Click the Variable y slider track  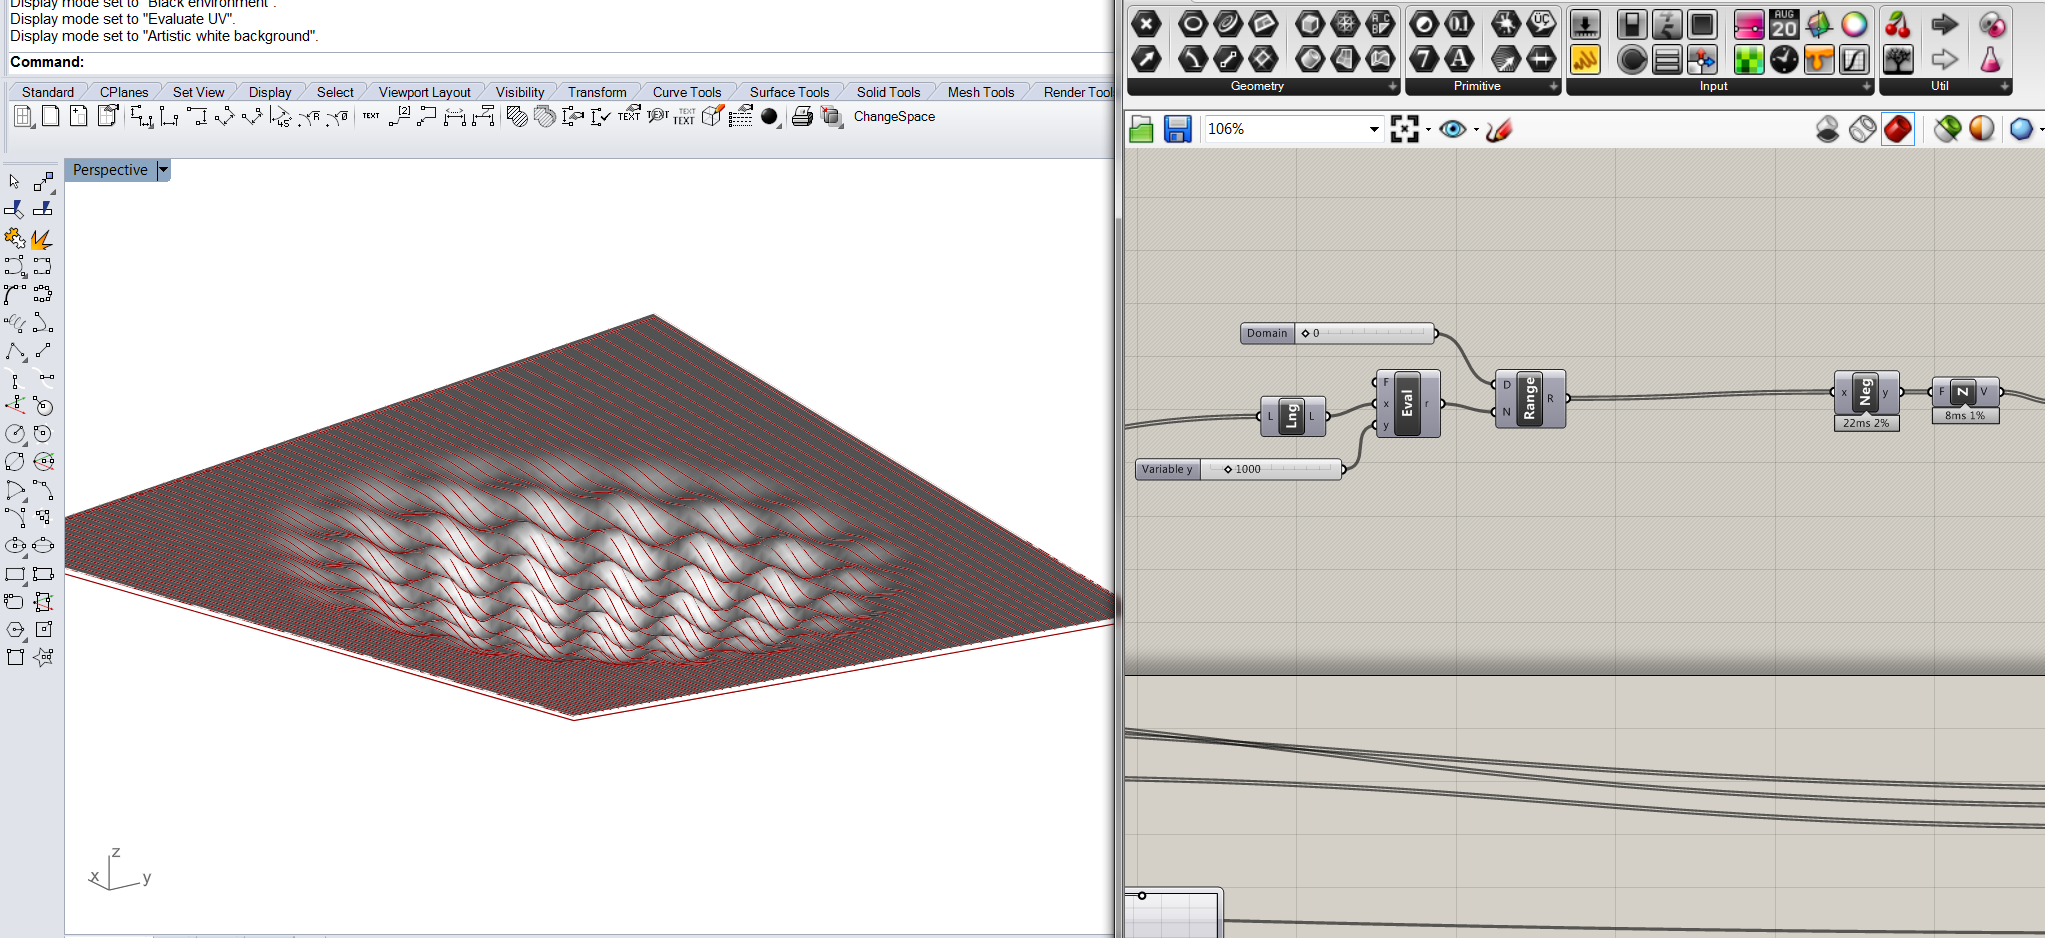pos(1271,469)
